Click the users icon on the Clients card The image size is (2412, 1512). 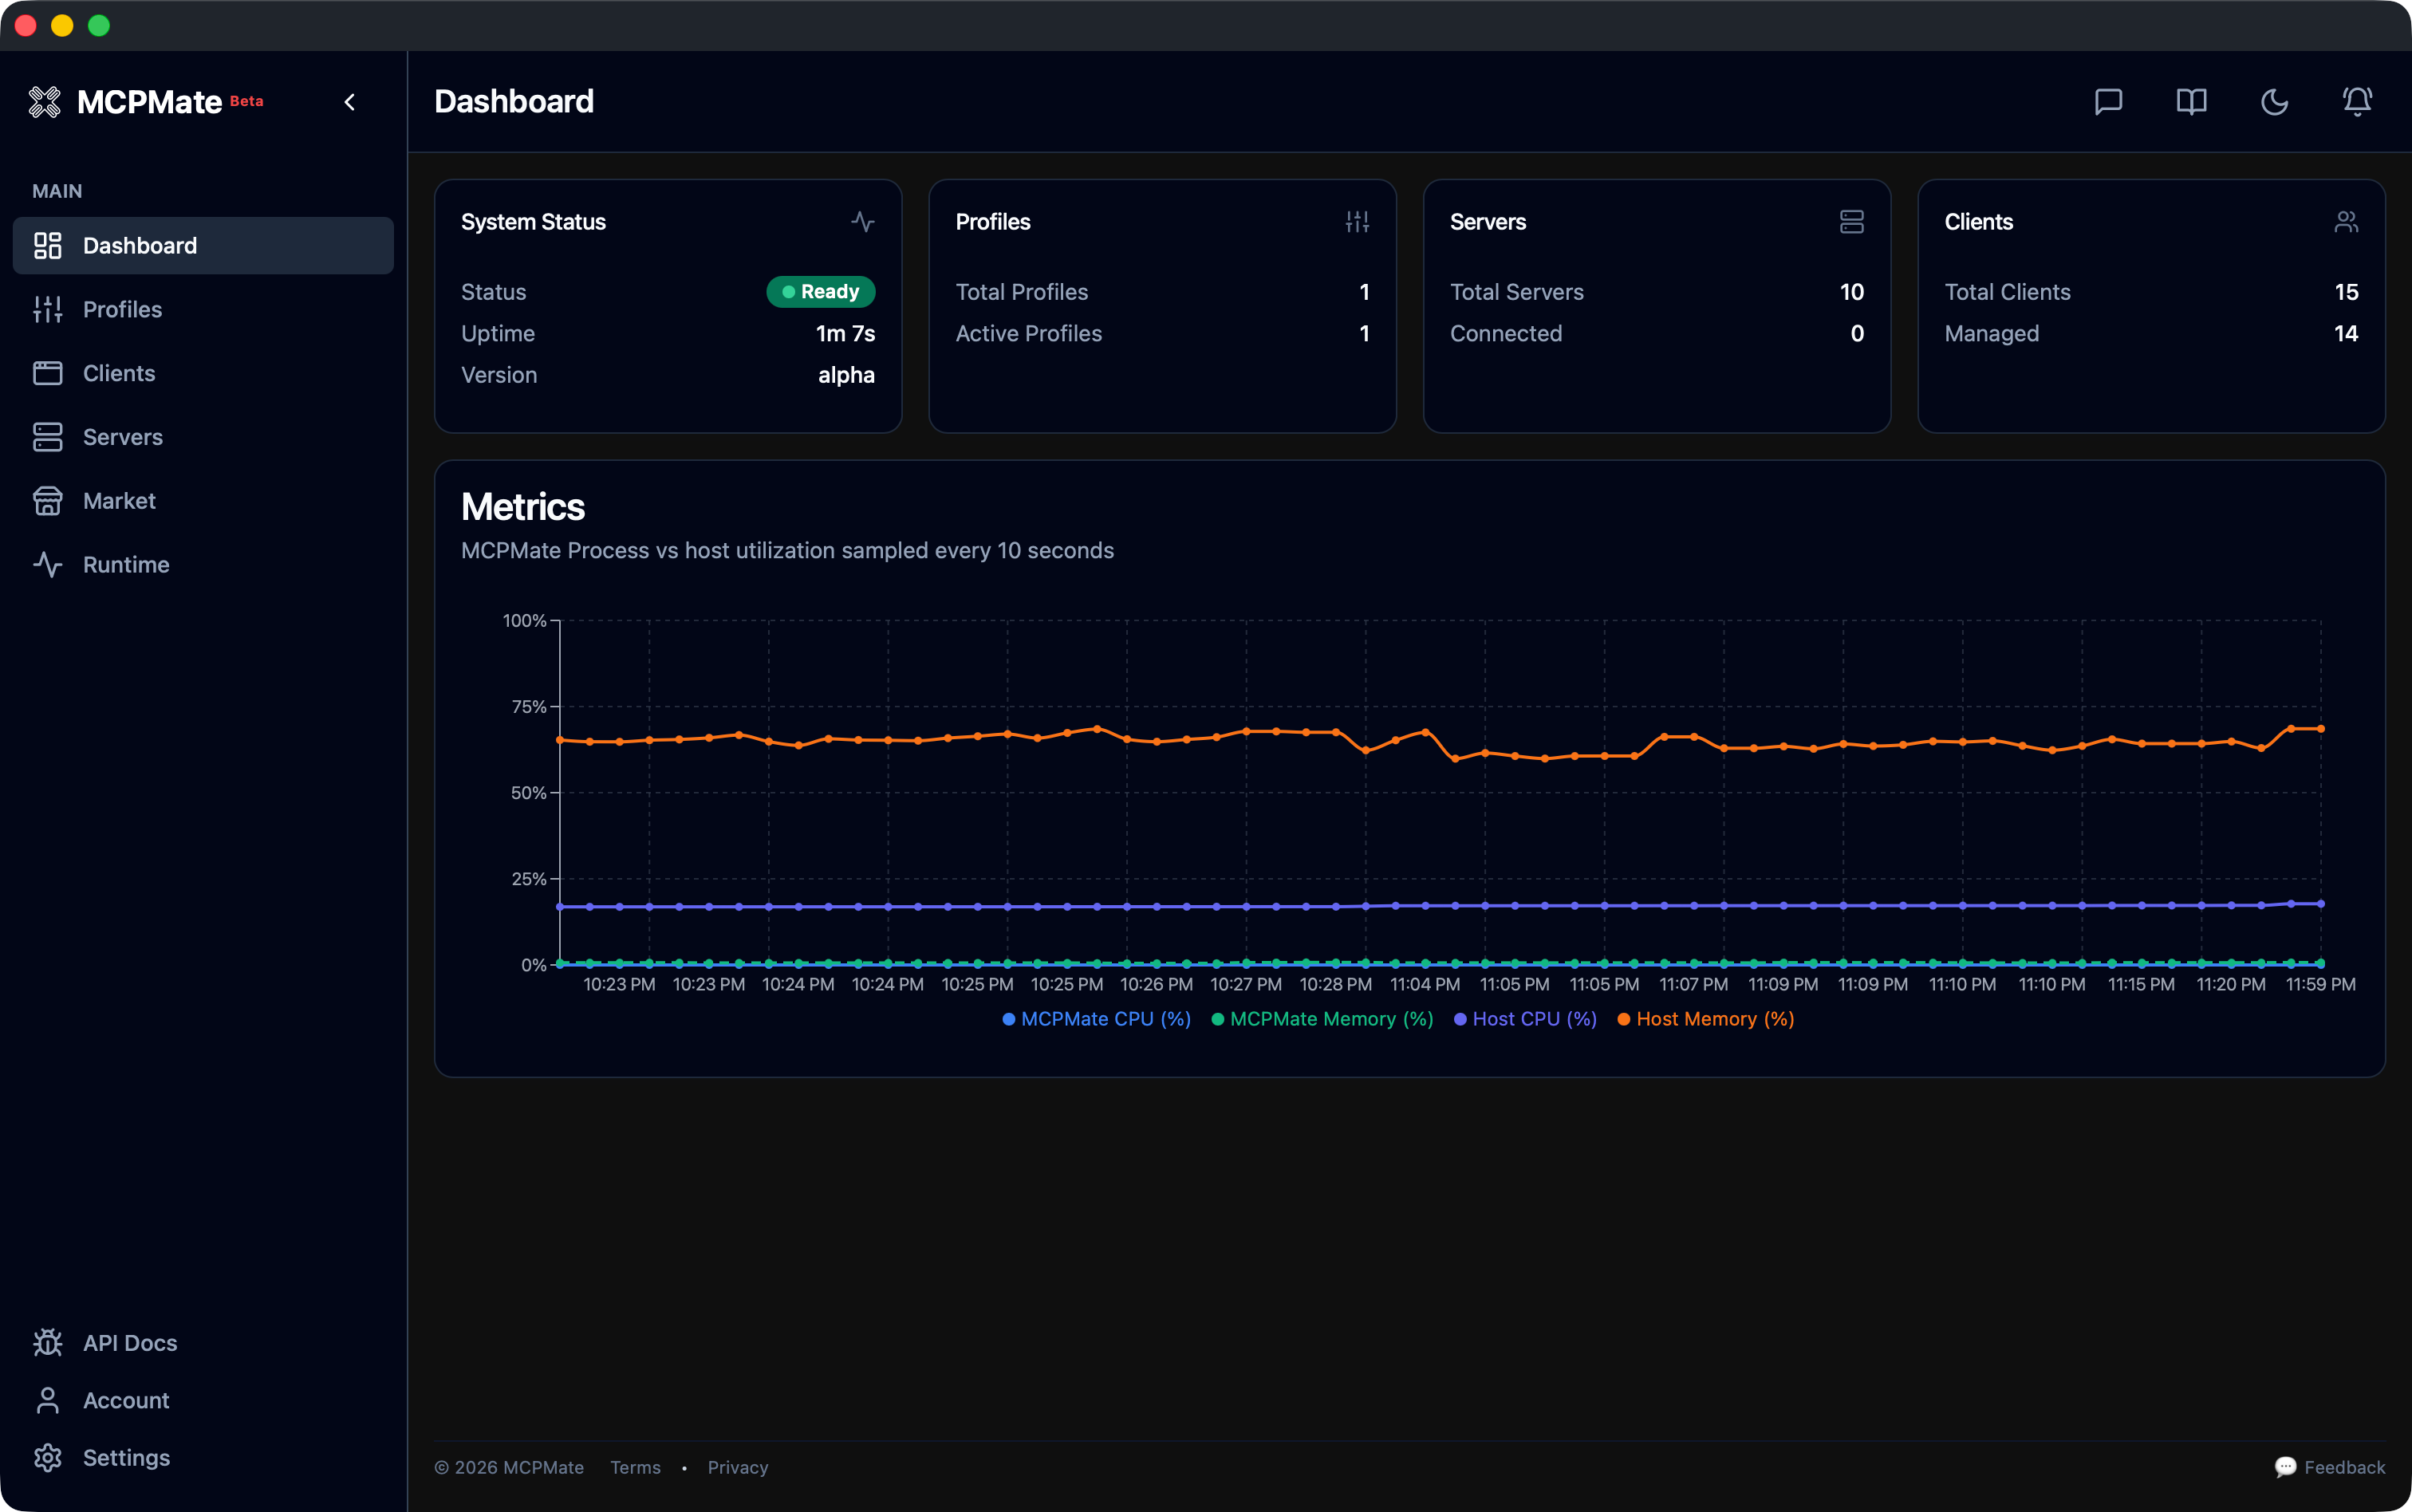click(2345, 221)
